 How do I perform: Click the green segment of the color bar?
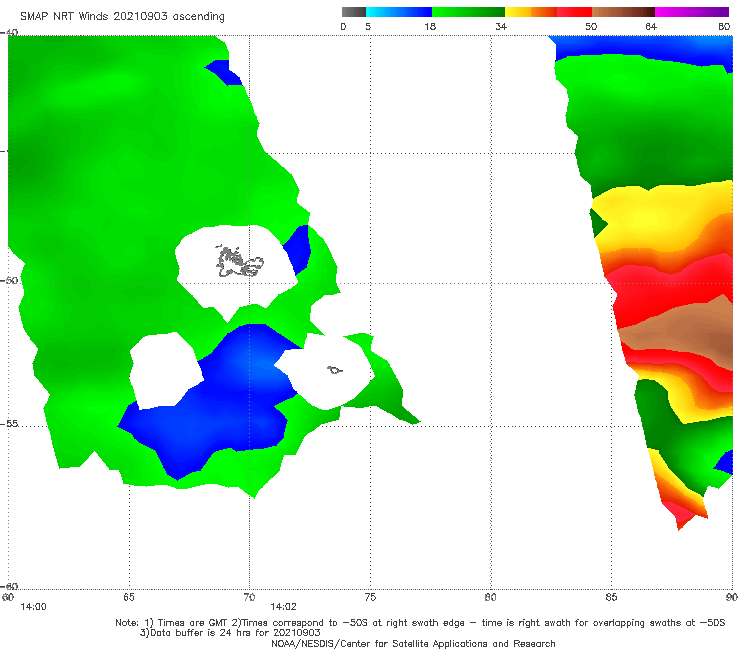(469, 12)
